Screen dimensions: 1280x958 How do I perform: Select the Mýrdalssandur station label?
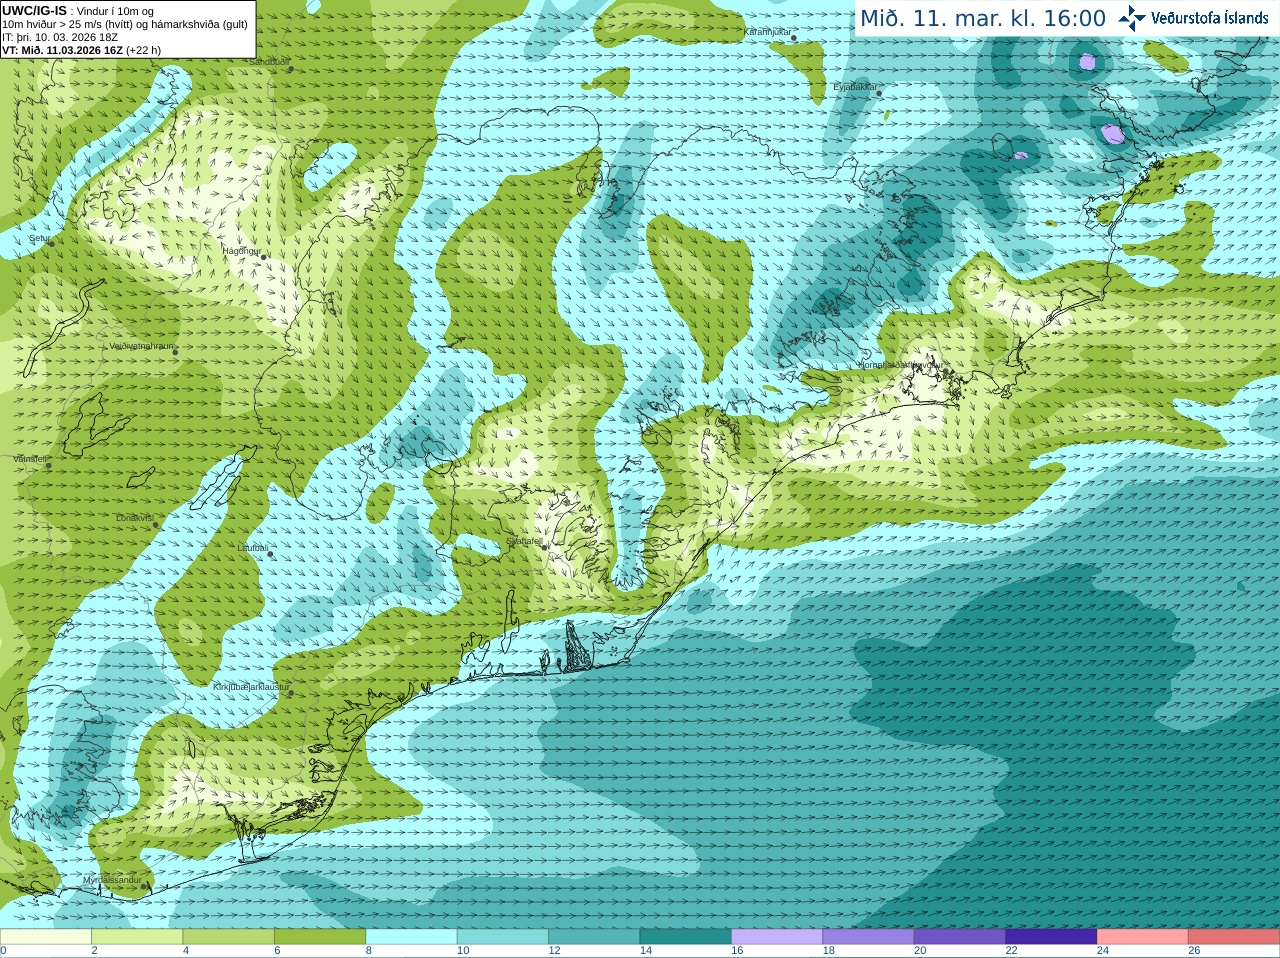113,880
